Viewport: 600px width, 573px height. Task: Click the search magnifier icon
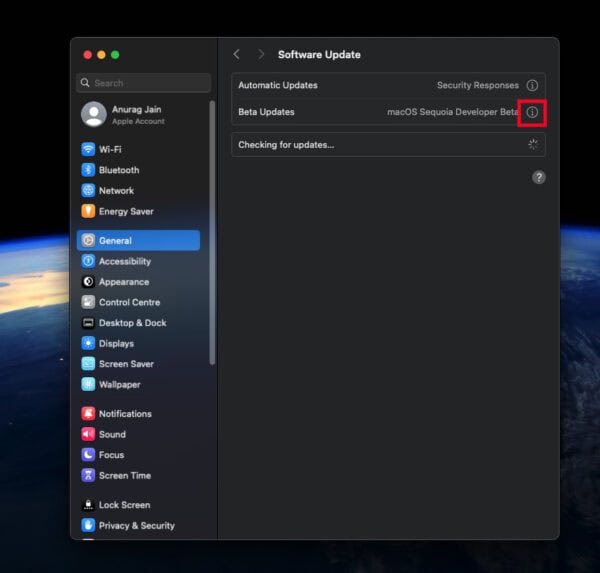point(85,83)
